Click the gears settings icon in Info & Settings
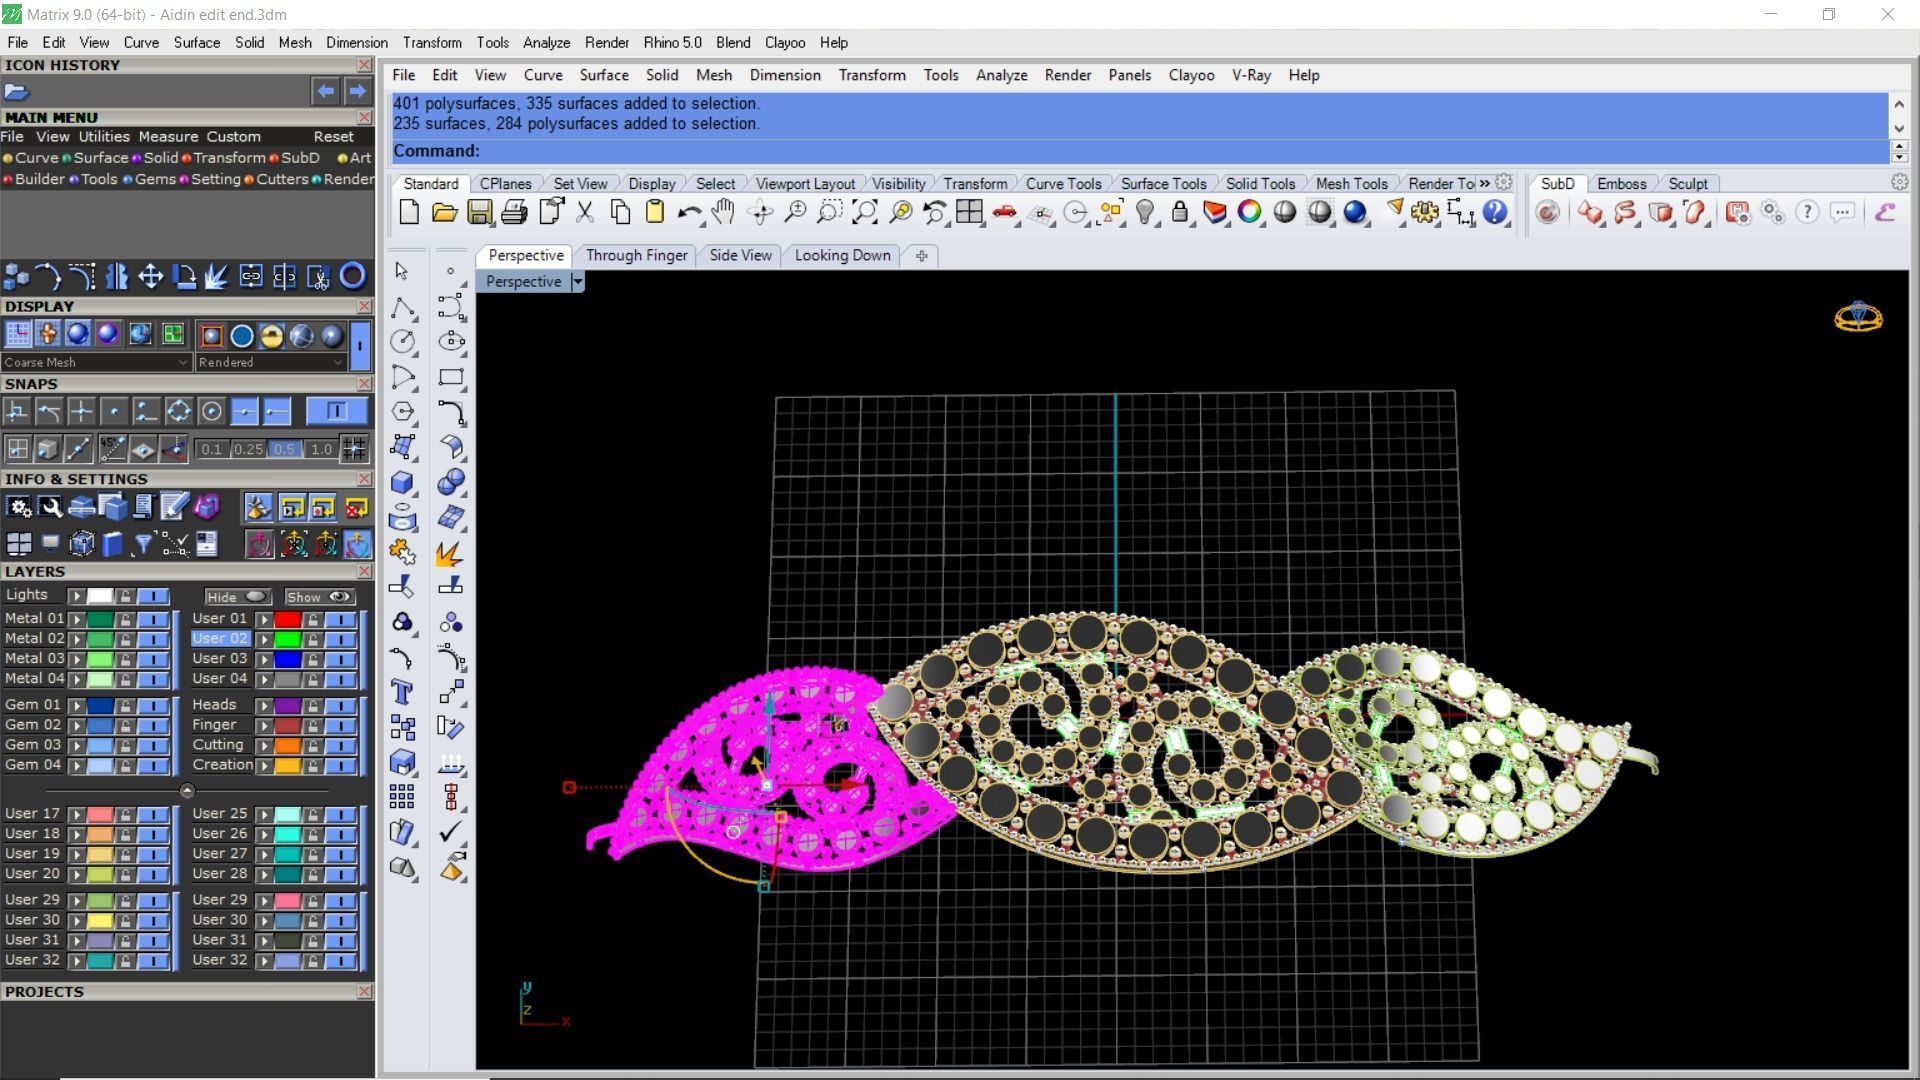Image resolution: width=1920 pixels, height=1080 pixels. point(19,508)
